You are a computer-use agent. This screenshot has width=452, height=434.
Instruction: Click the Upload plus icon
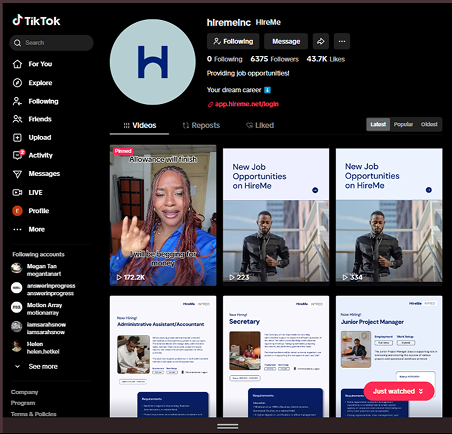click(x=17, y=137)
